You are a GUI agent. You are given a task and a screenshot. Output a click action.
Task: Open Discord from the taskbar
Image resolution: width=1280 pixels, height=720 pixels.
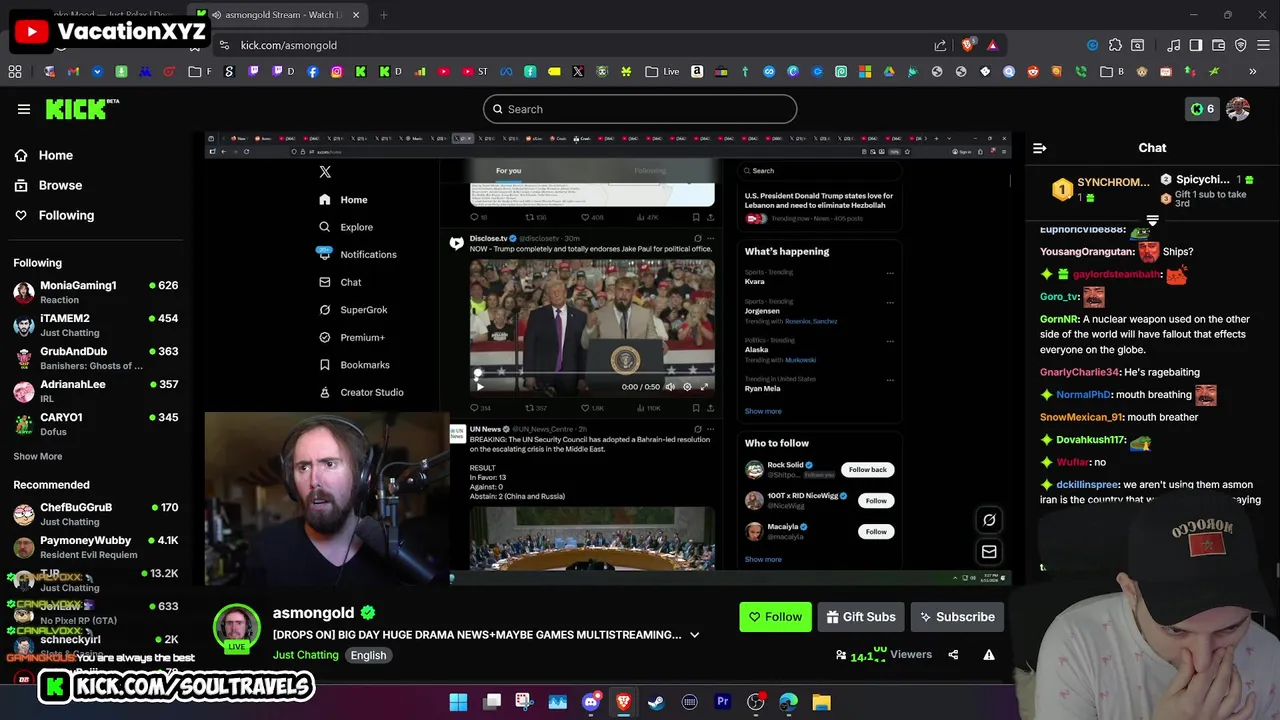tap(590, 702)
